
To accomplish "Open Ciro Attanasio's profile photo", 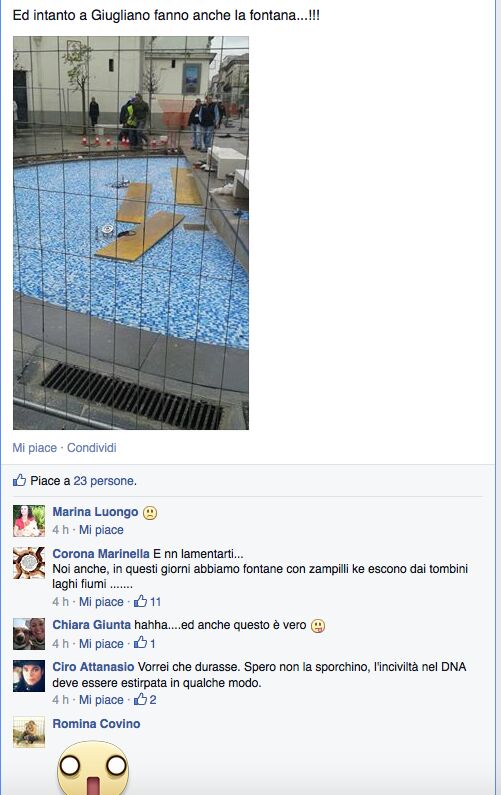I will point(29,676).
